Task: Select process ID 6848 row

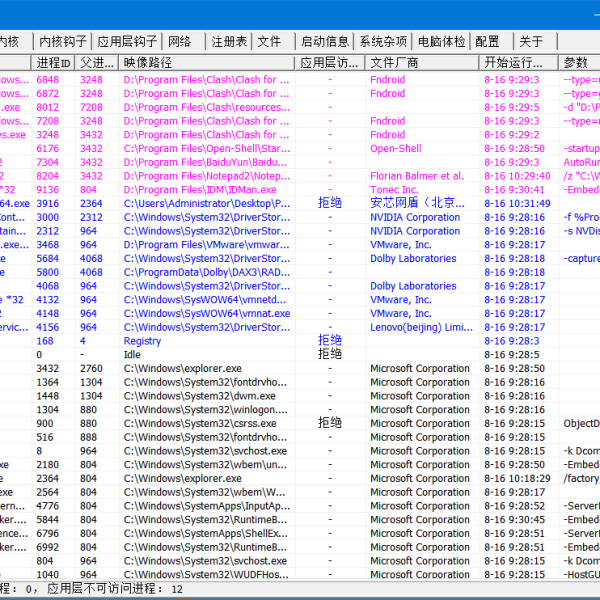Action: pos(300,80)
